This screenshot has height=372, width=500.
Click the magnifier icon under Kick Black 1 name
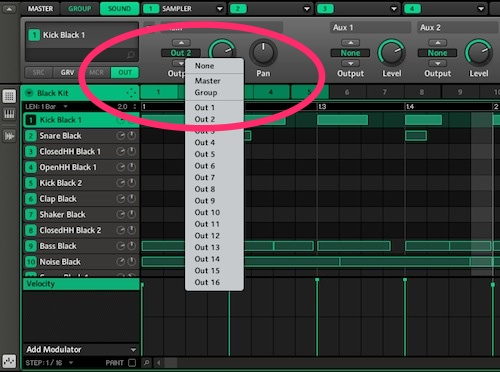pos(130,55)
